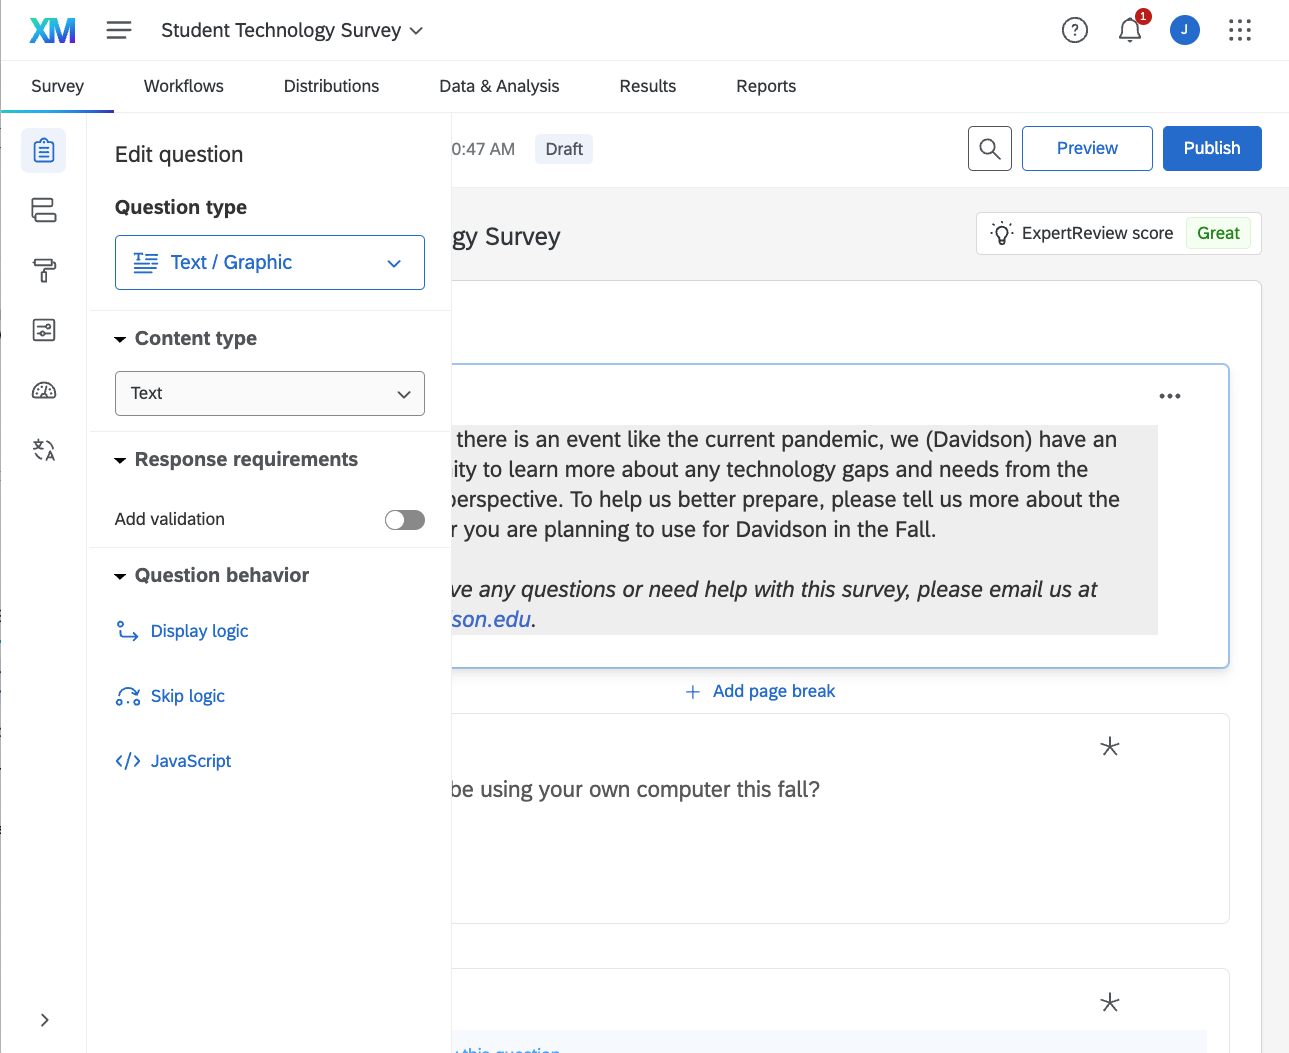
Task: Open the help question mark icon
Action: (x=1075, y=31)
